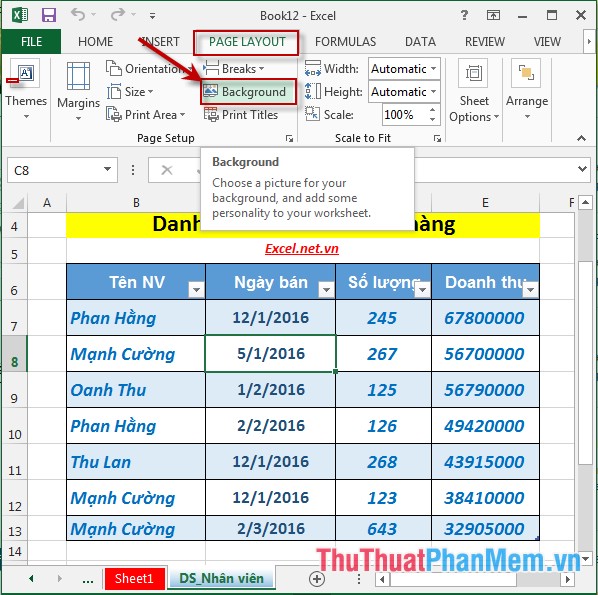Open the Số lượng filter dropdown
The image size is (598, 595).
[423, 290]
